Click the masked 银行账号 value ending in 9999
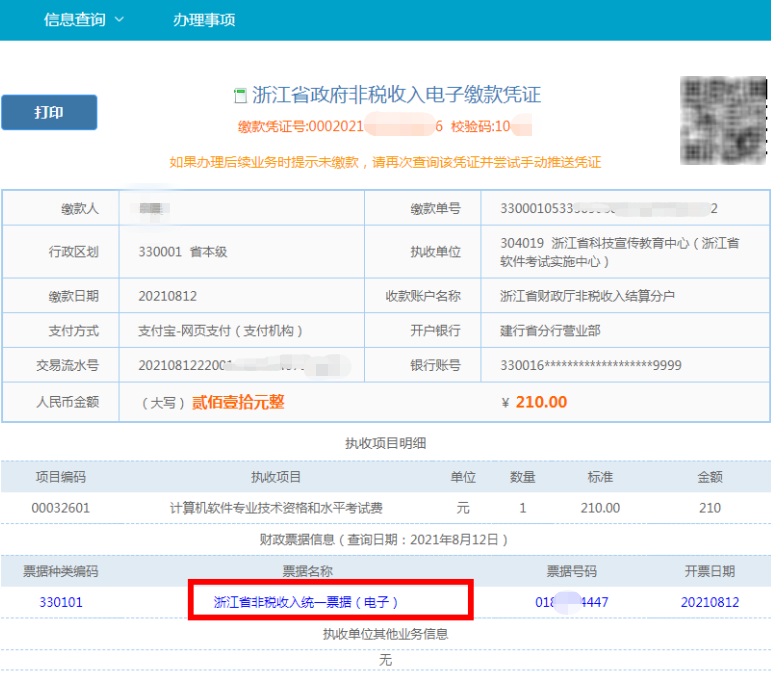771x676 pixels. tap(590, 366)
